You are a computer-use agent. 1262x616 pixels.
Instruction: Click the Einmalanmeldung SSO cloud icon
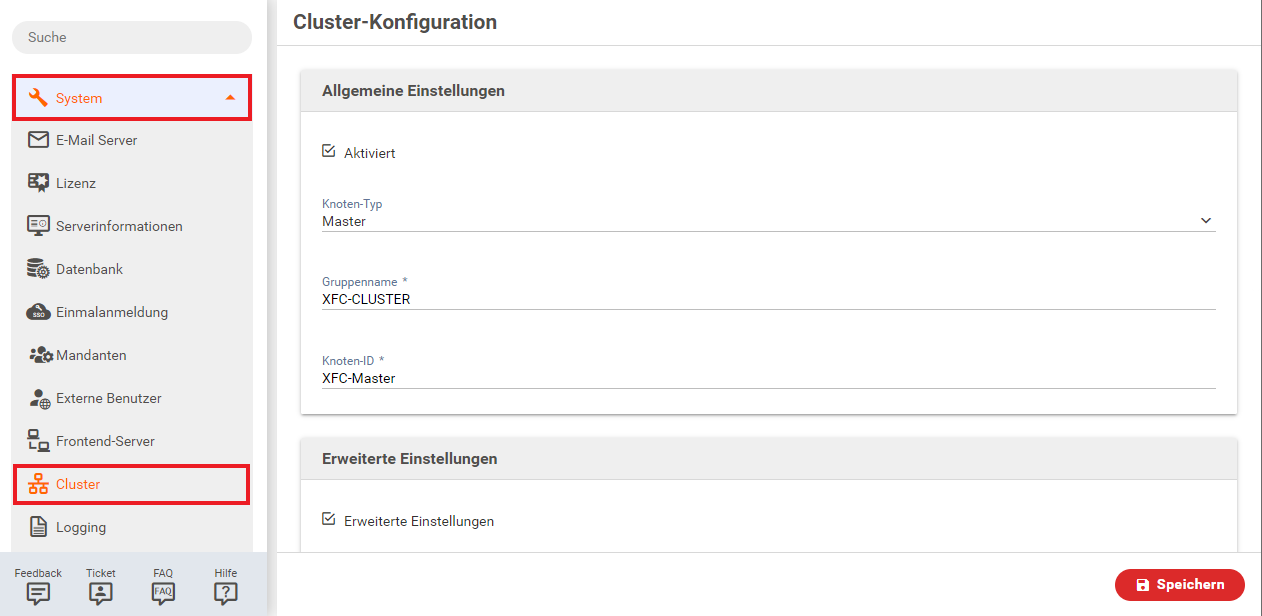pos(38,312)
